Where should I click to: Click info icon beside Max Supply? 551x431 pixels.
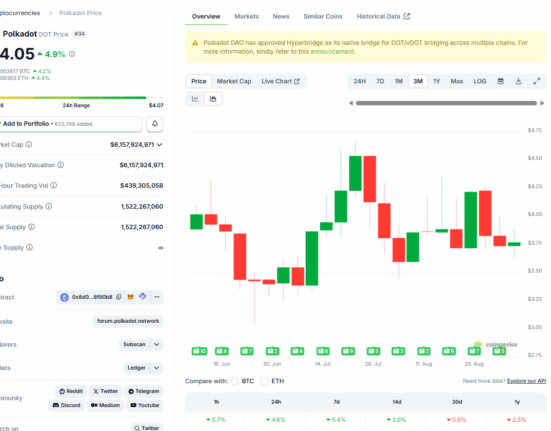pyautogui.click(x=30, y=247)
